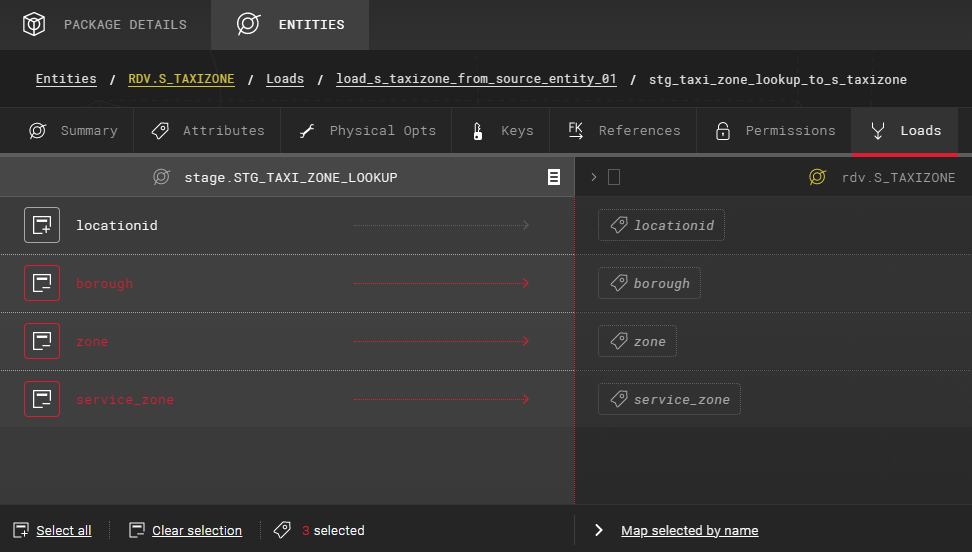Image resolution: width=972 pixels, height=552 pixels.
Task: Click Map selected by name
Action: point(689,530)
